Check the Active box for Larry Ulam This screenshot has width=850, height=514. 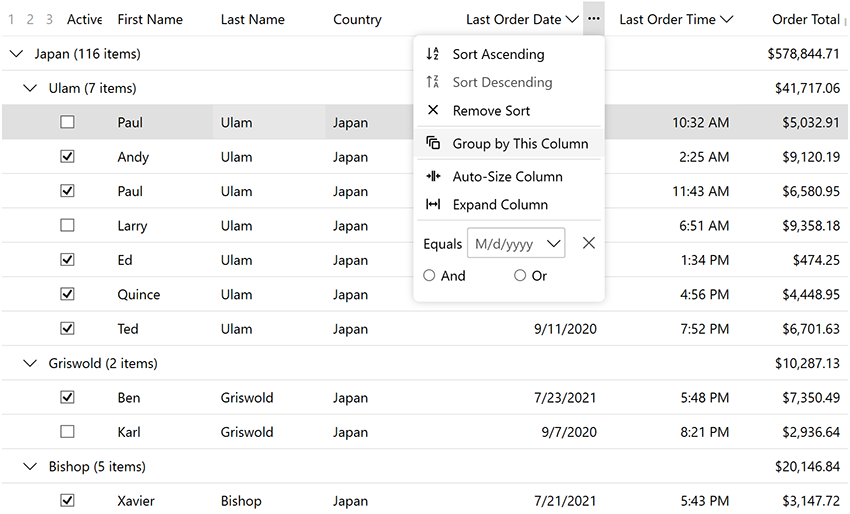(x=67, y=226)
